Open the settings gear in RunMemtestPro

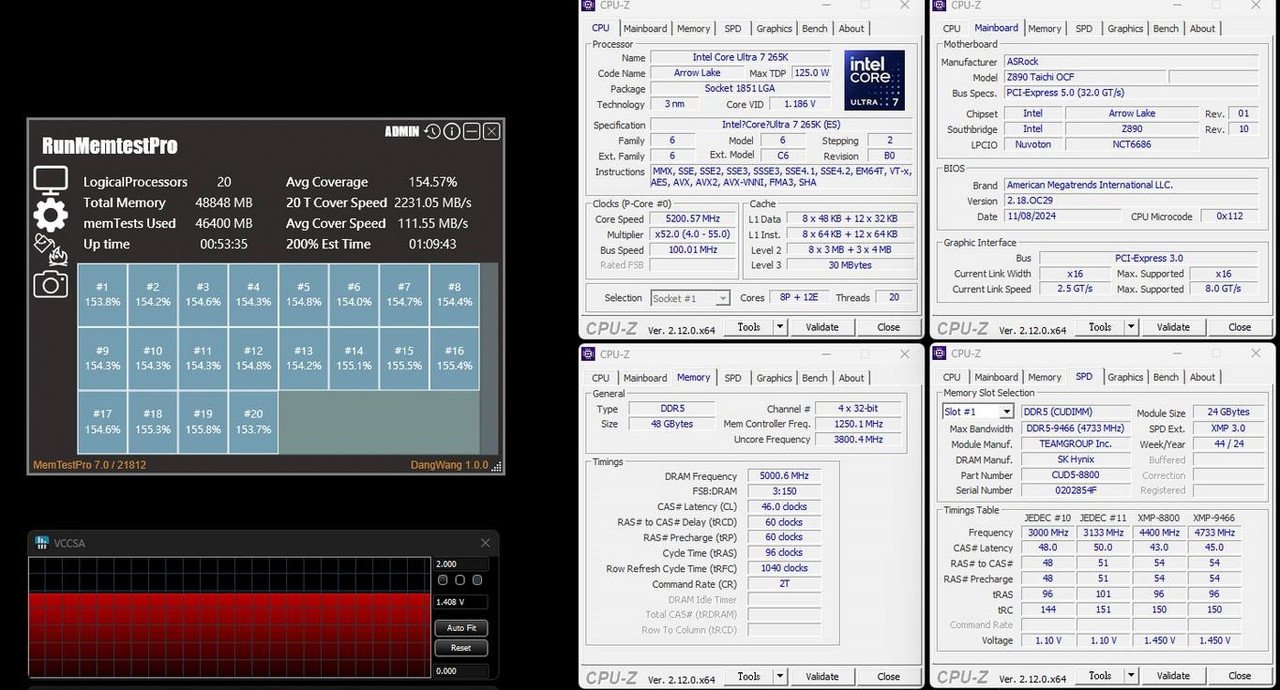[x=50, y=215]
